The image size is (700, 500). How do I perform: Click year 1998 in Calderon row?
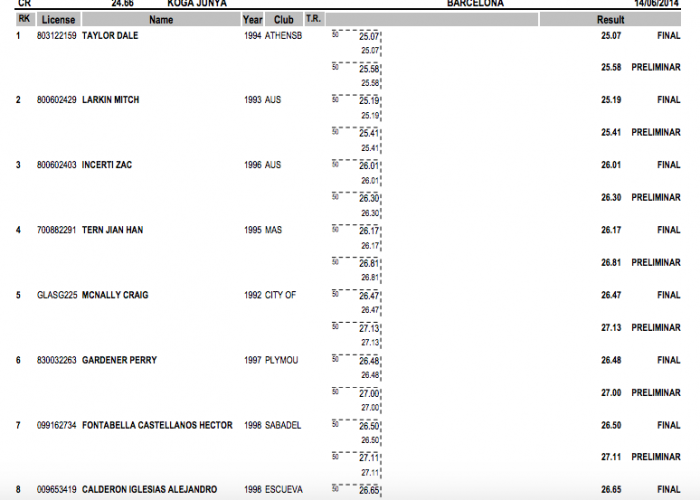[x=253, y=490]
